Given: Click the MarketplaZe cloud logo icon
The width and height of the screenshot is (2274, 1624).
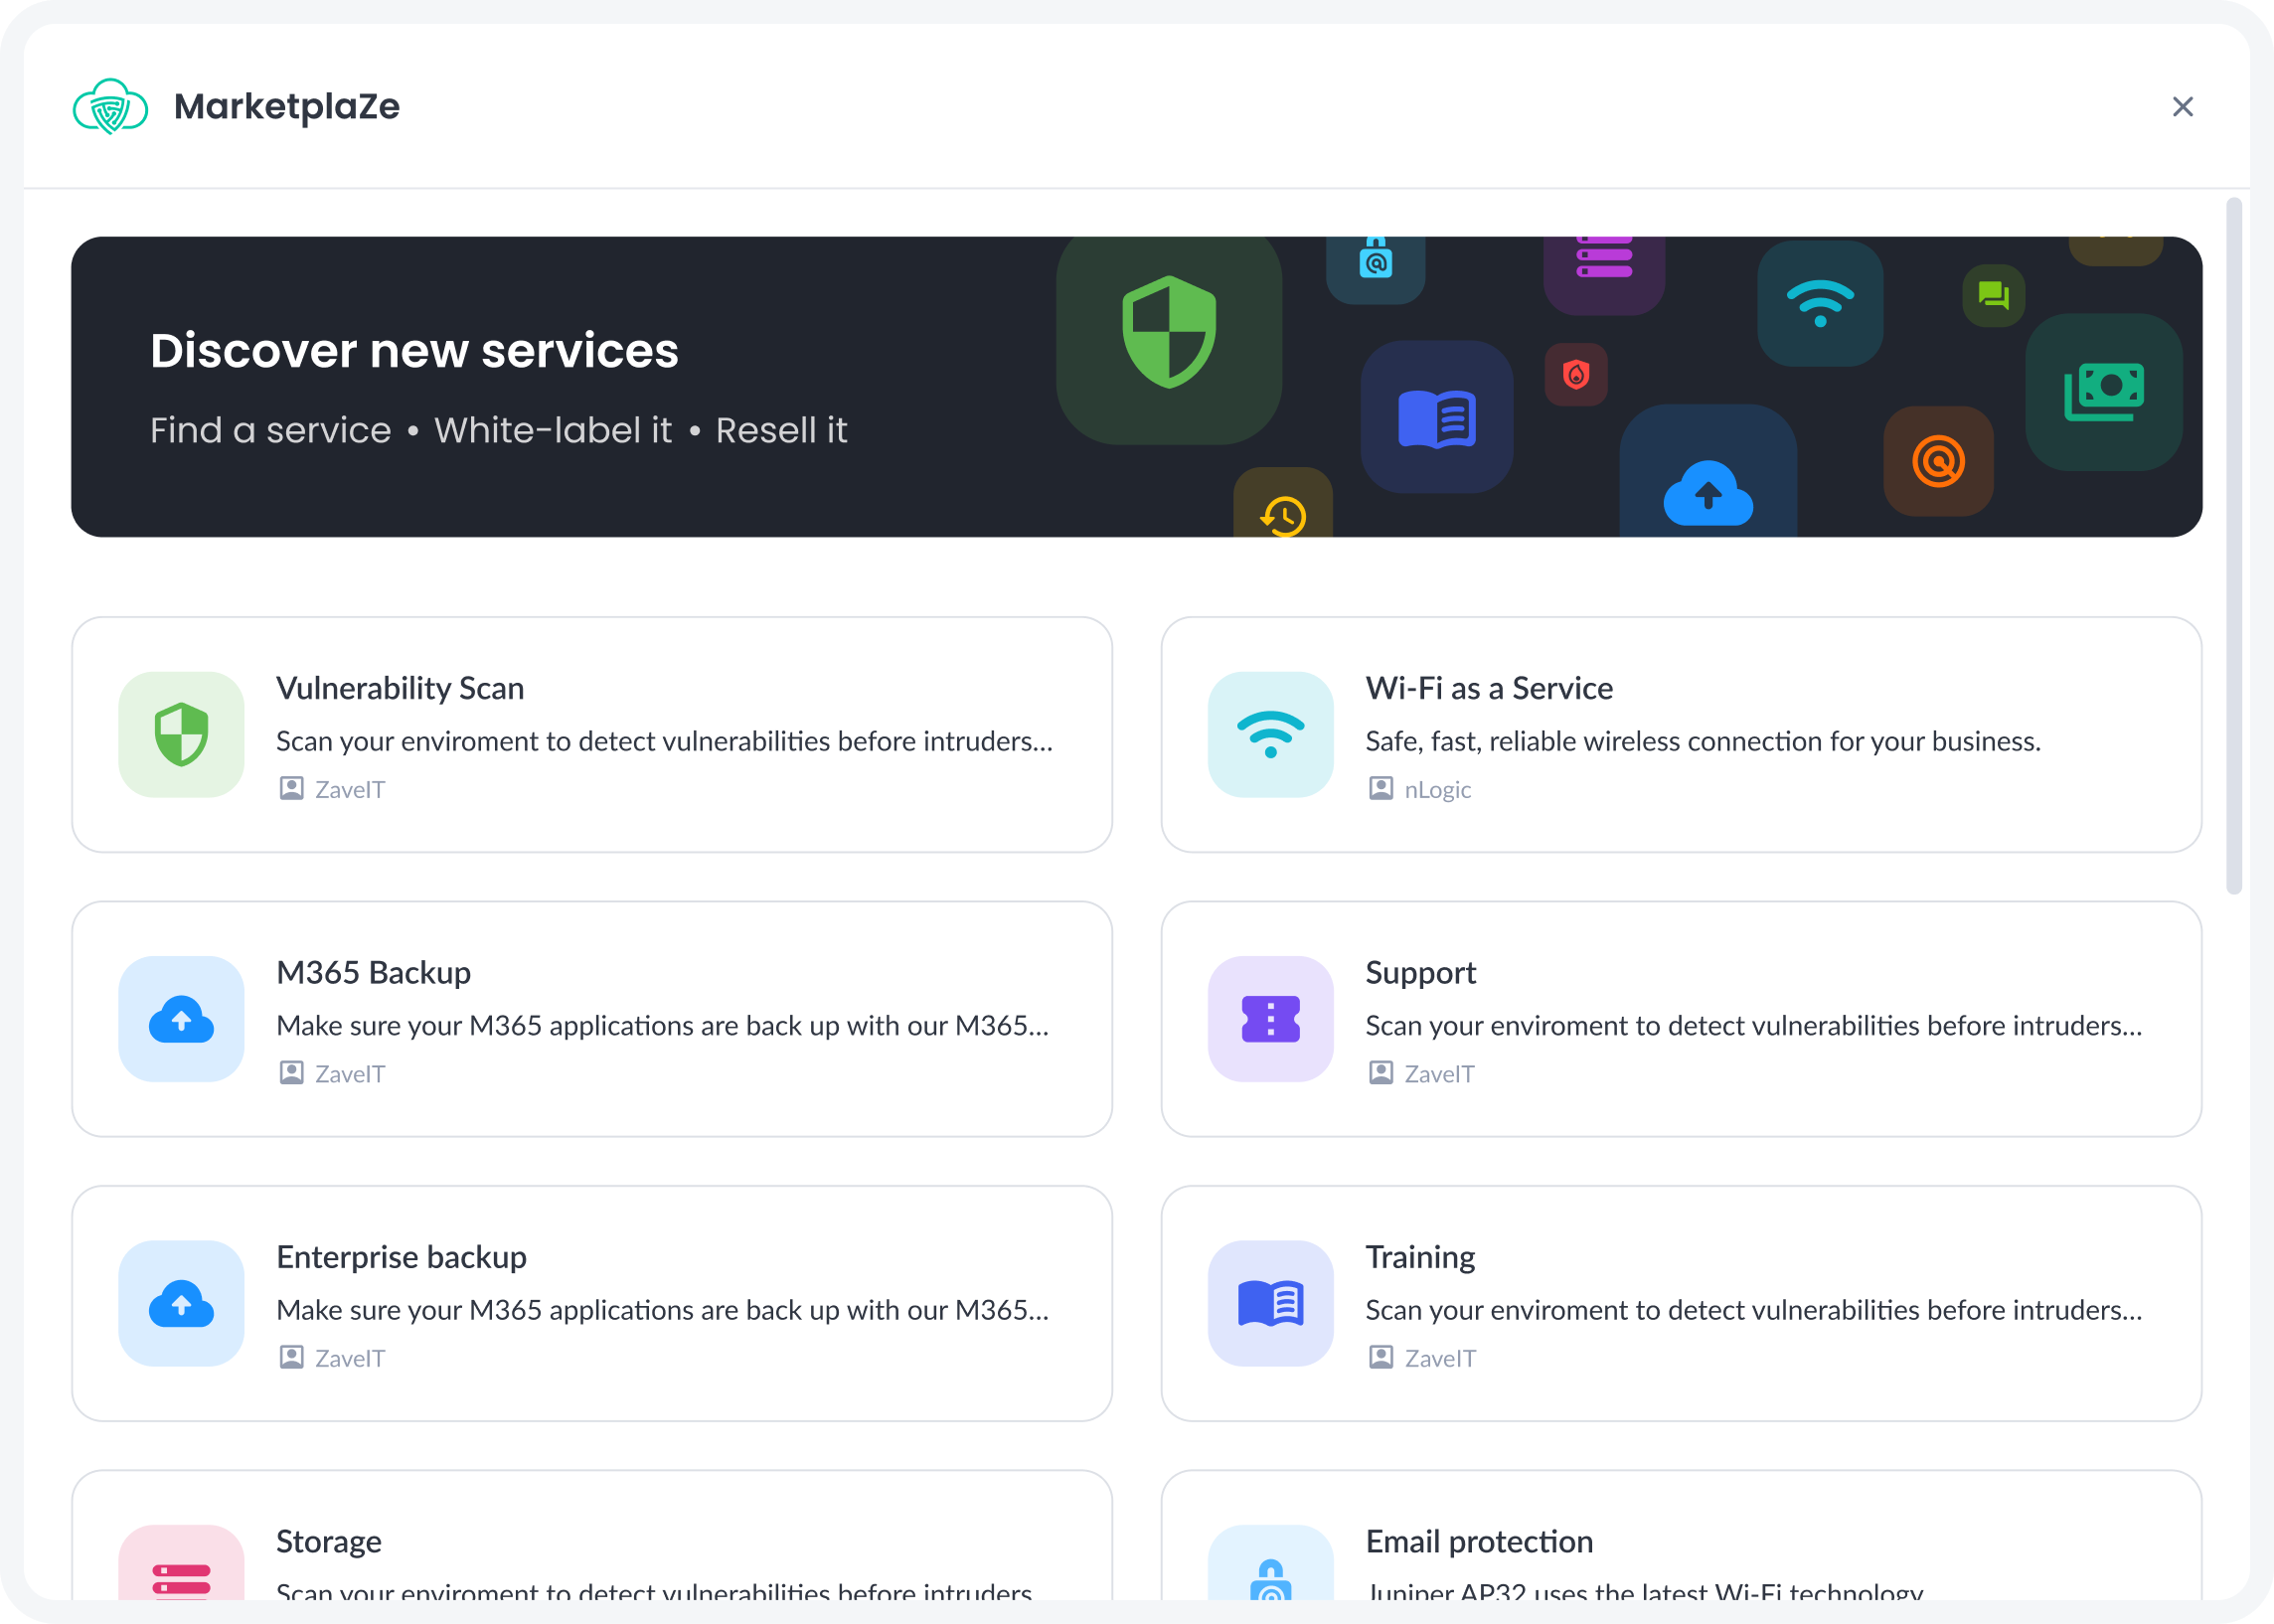Looking at the screenshot, I should 110,106.
